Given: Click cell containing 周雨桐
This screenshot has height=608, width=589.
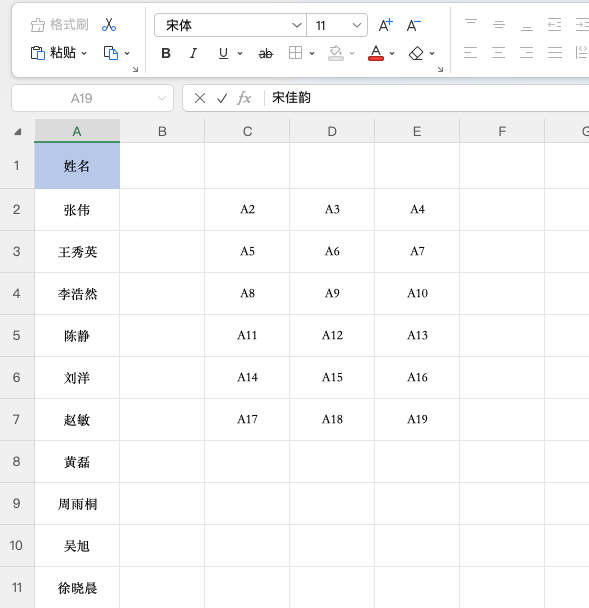Looking at the screenshot, I should (x=77, y=504).
